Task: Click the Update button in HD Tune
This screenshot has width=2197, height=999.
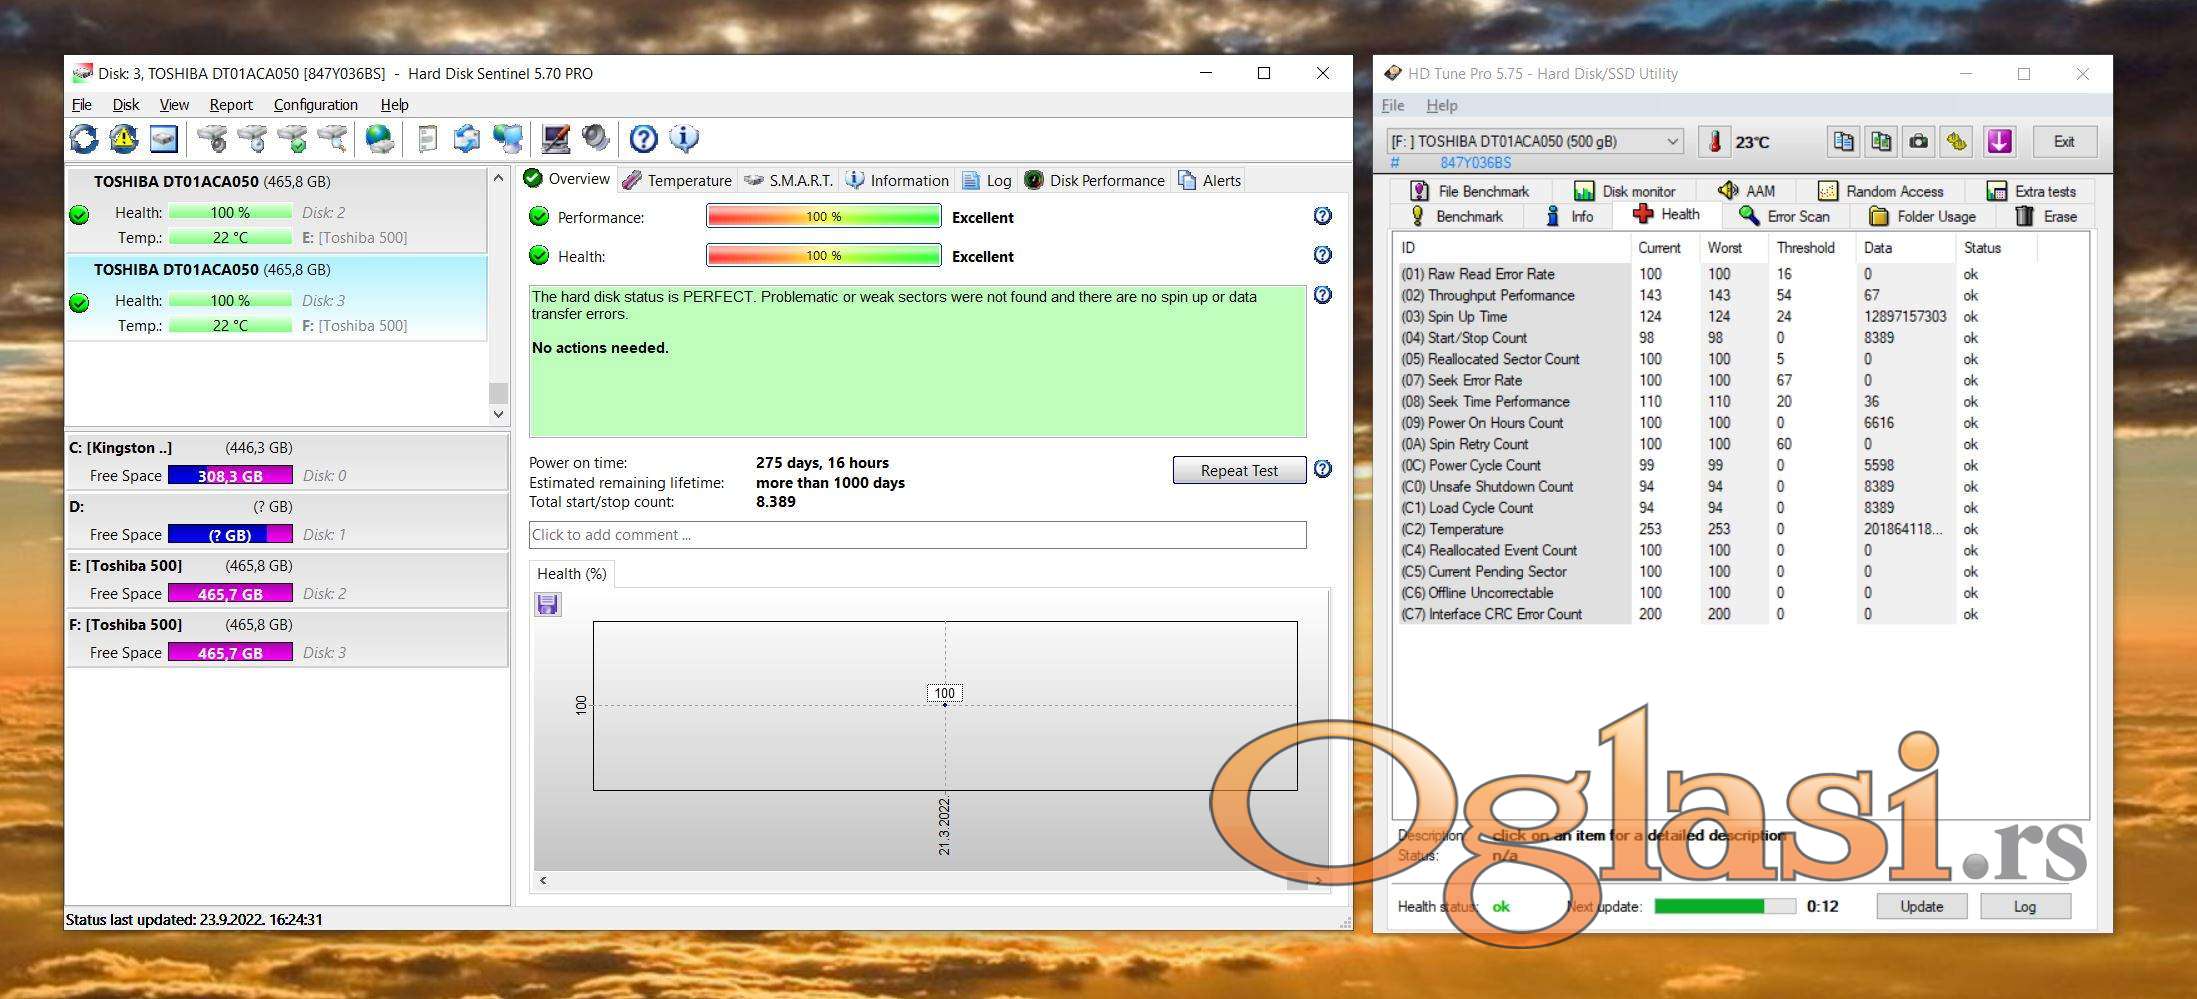Action: click(x=1920, y=906)
